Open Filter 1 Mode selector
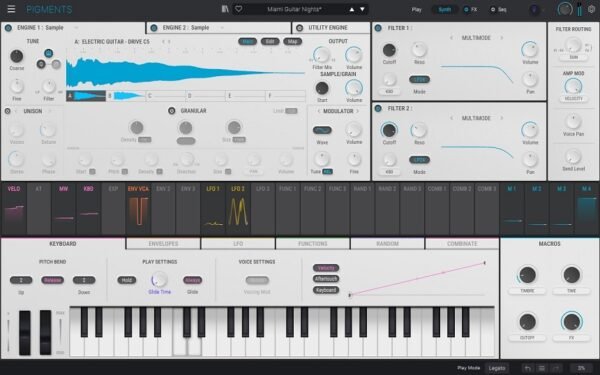 point(419,79)
